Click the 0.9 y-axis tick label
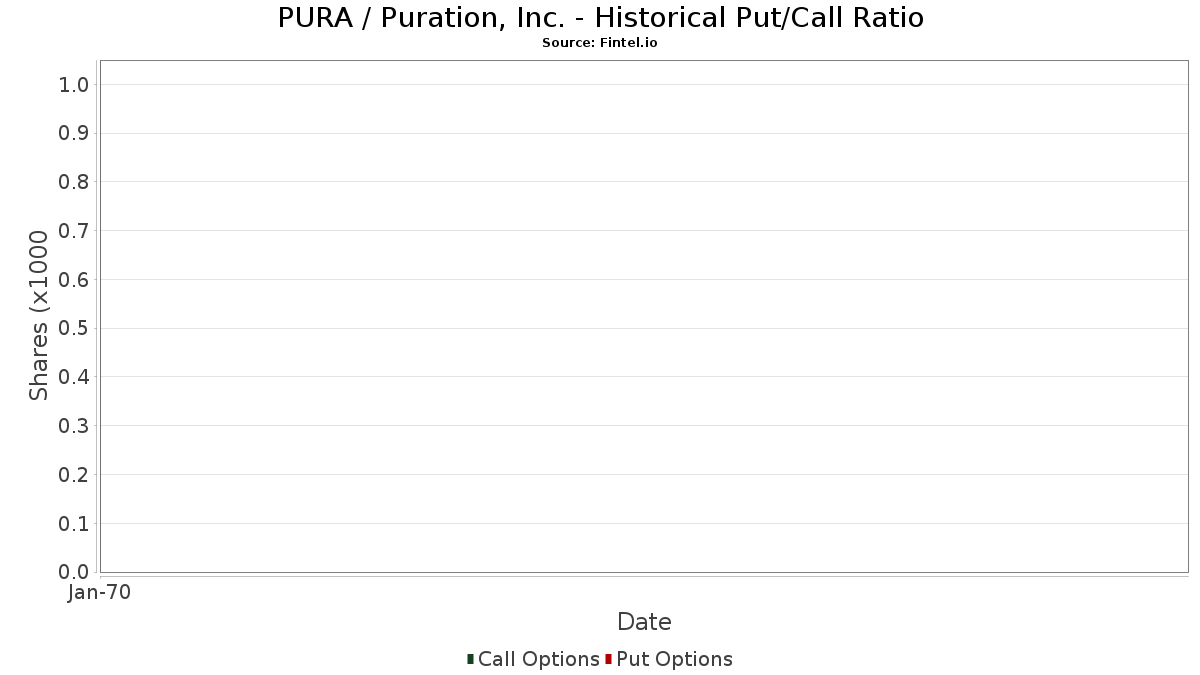 (75, 133)
